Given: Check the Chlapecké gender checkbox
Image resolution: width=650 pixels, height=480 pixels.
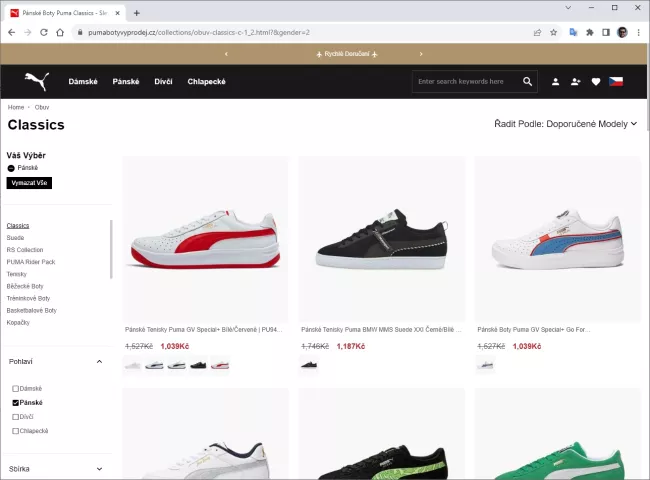Looking at the screenshot, I should tap(16, 431).
